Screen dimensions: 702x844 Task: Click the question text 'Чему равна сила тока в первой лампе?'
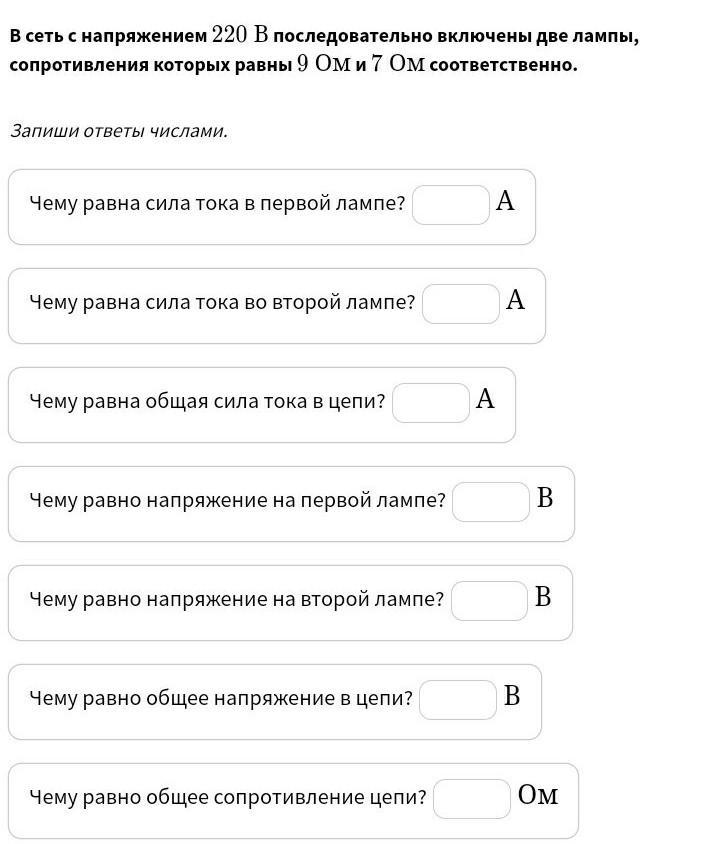click(217, 204)
